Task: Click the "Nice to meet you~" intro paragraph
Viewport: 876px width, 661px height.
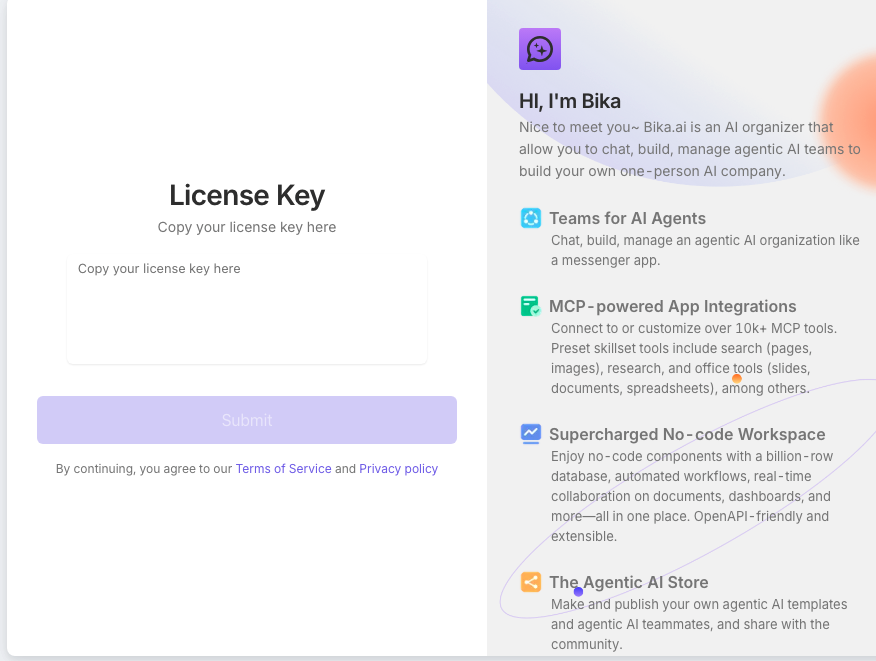Action: 689,149
